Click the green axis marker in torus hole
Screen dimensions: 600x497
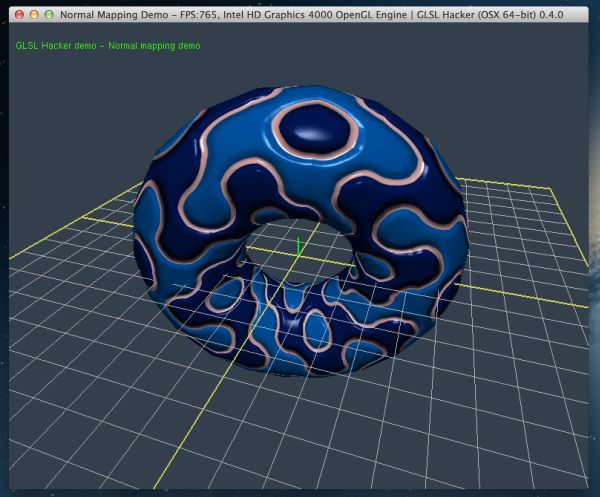(x=298, y=246)
